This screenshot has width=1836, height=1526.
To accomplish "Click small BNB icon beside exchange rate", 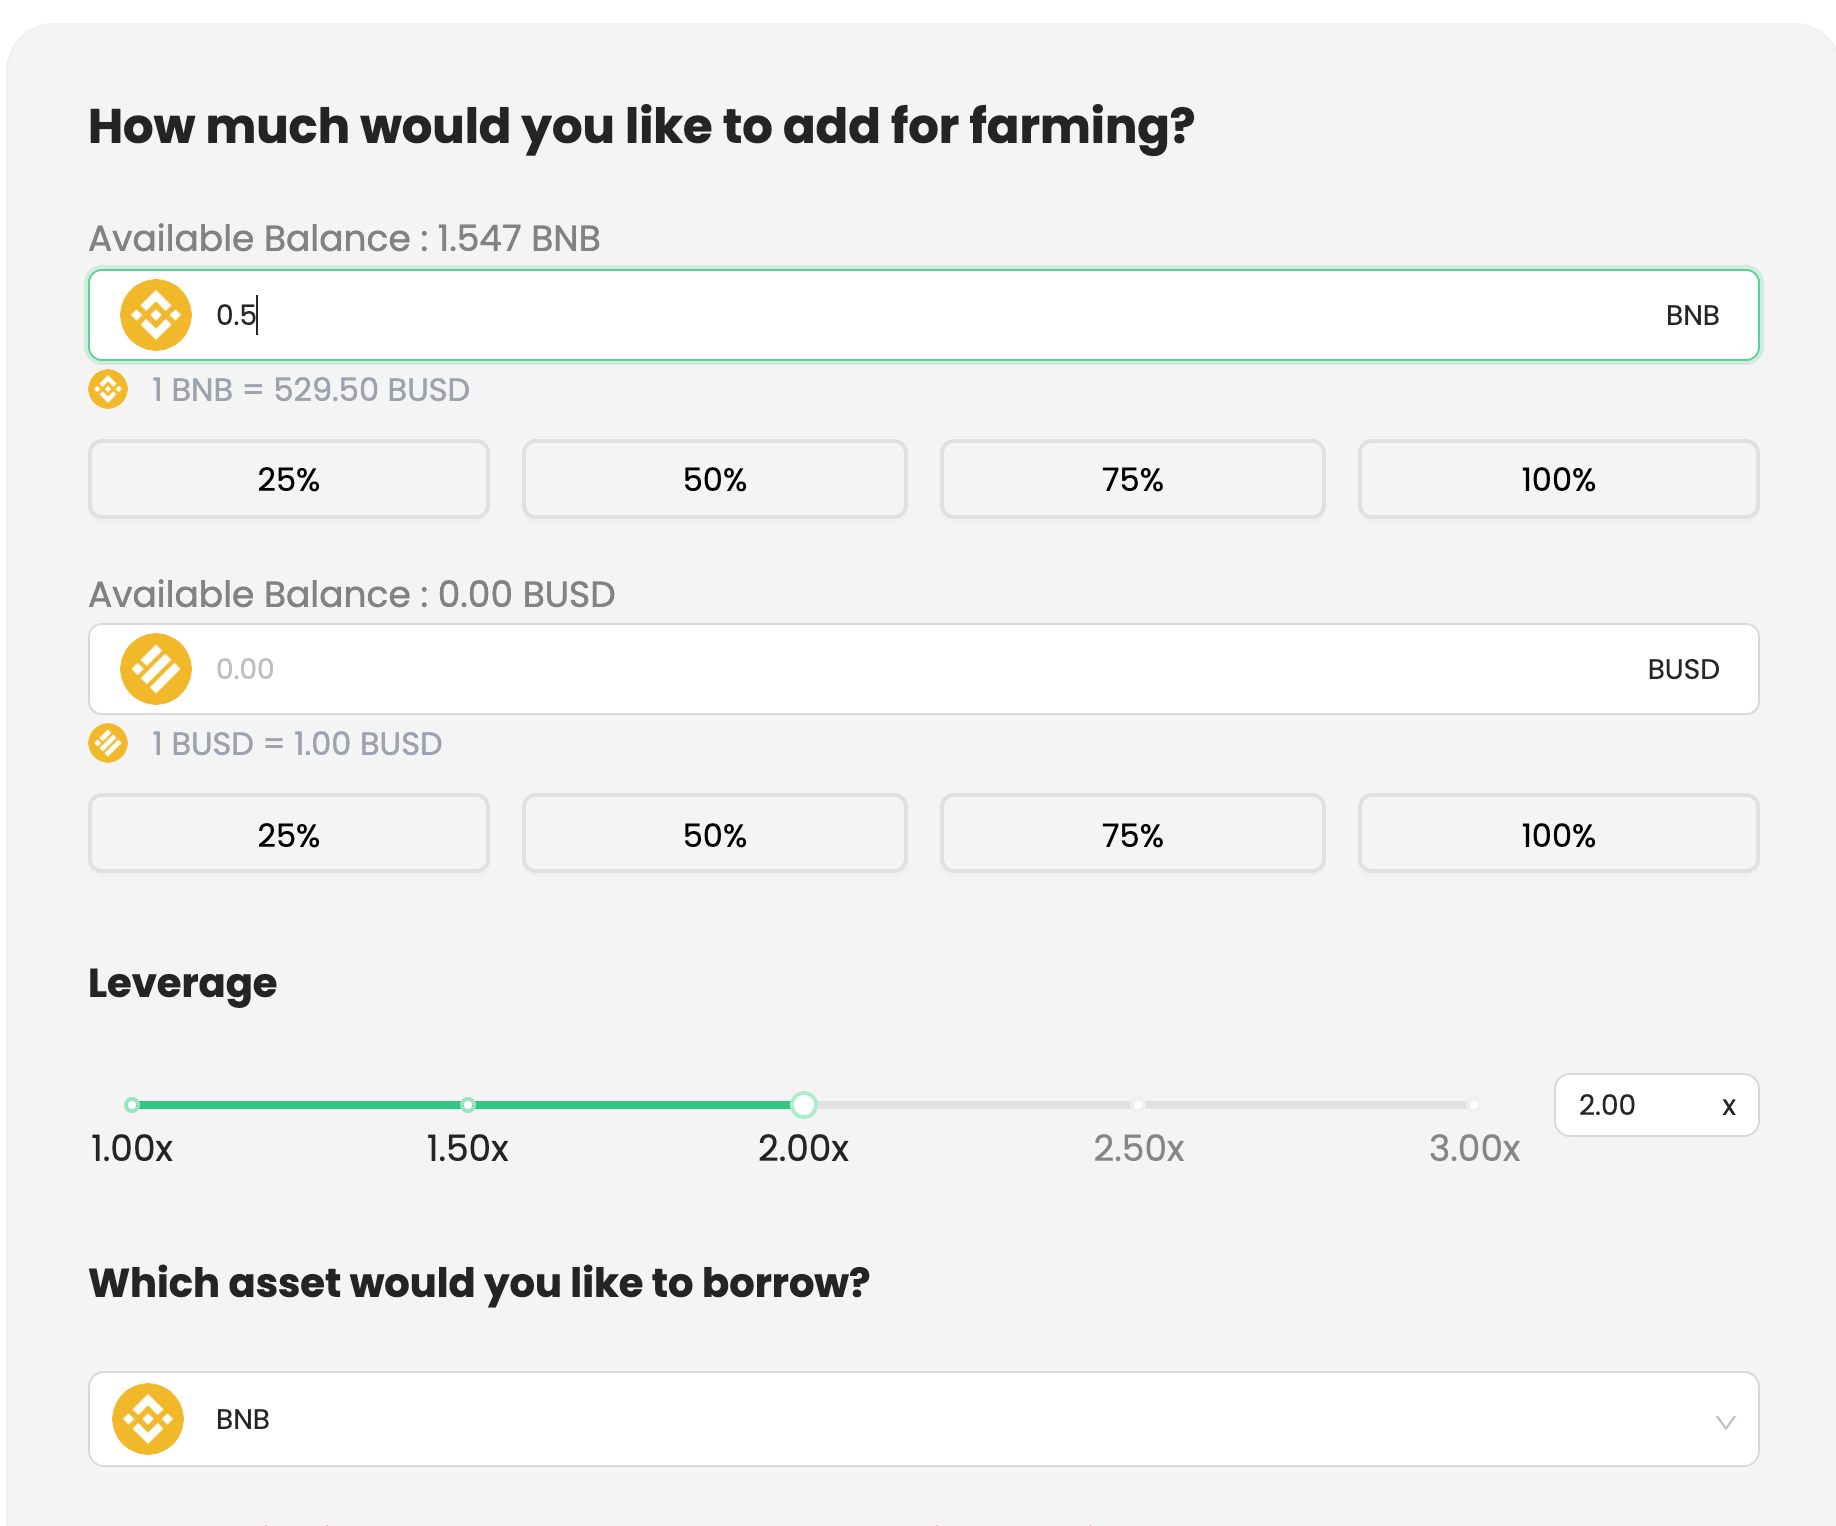I will click(x=108, y=389).
